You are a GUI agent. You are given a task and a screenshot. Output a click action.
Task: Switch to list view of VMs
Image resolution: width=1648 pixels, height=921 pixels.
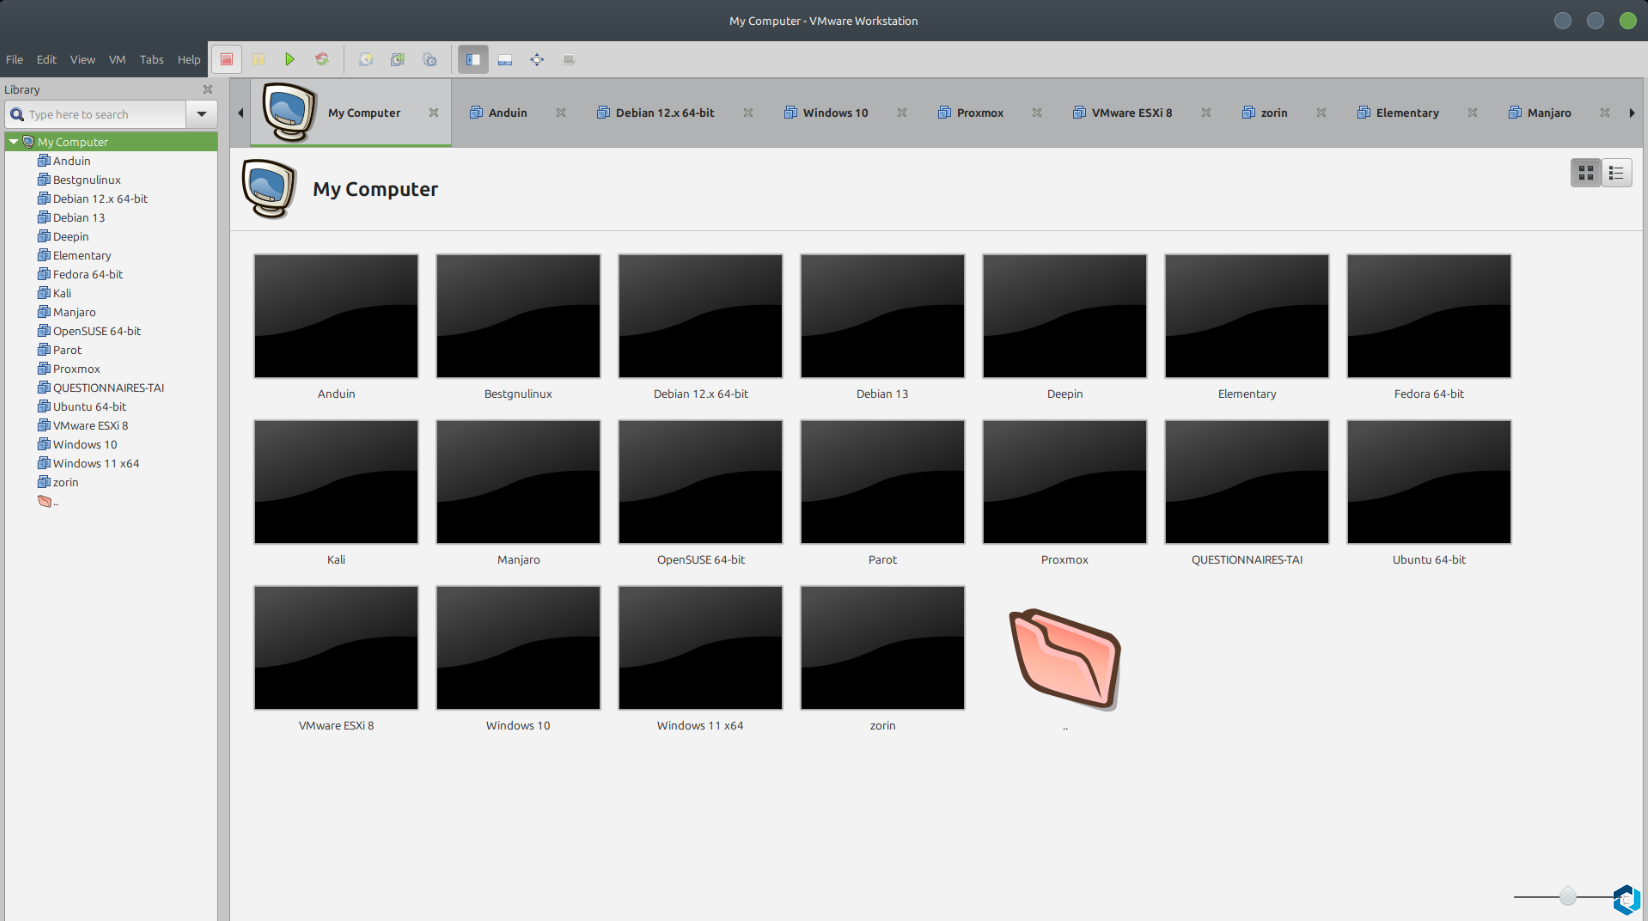1616,172
